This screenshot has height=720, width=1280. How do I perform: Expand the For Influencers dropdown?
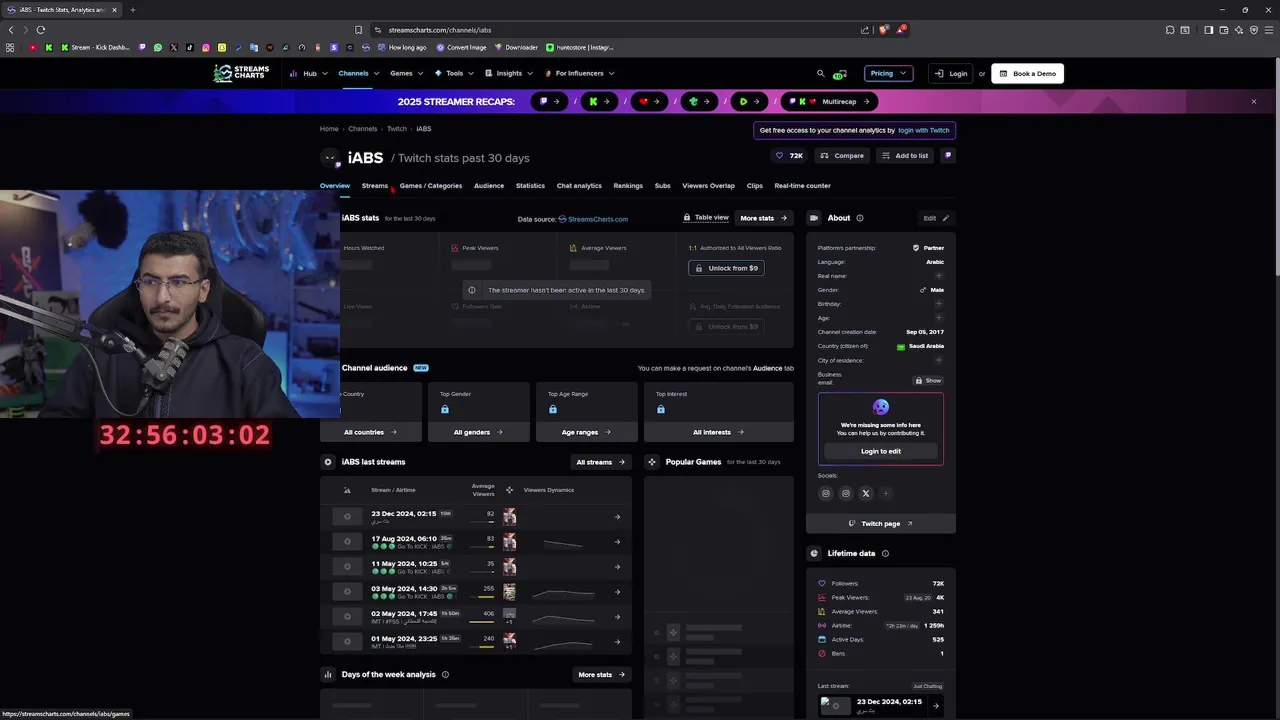[x=580, y=73]
